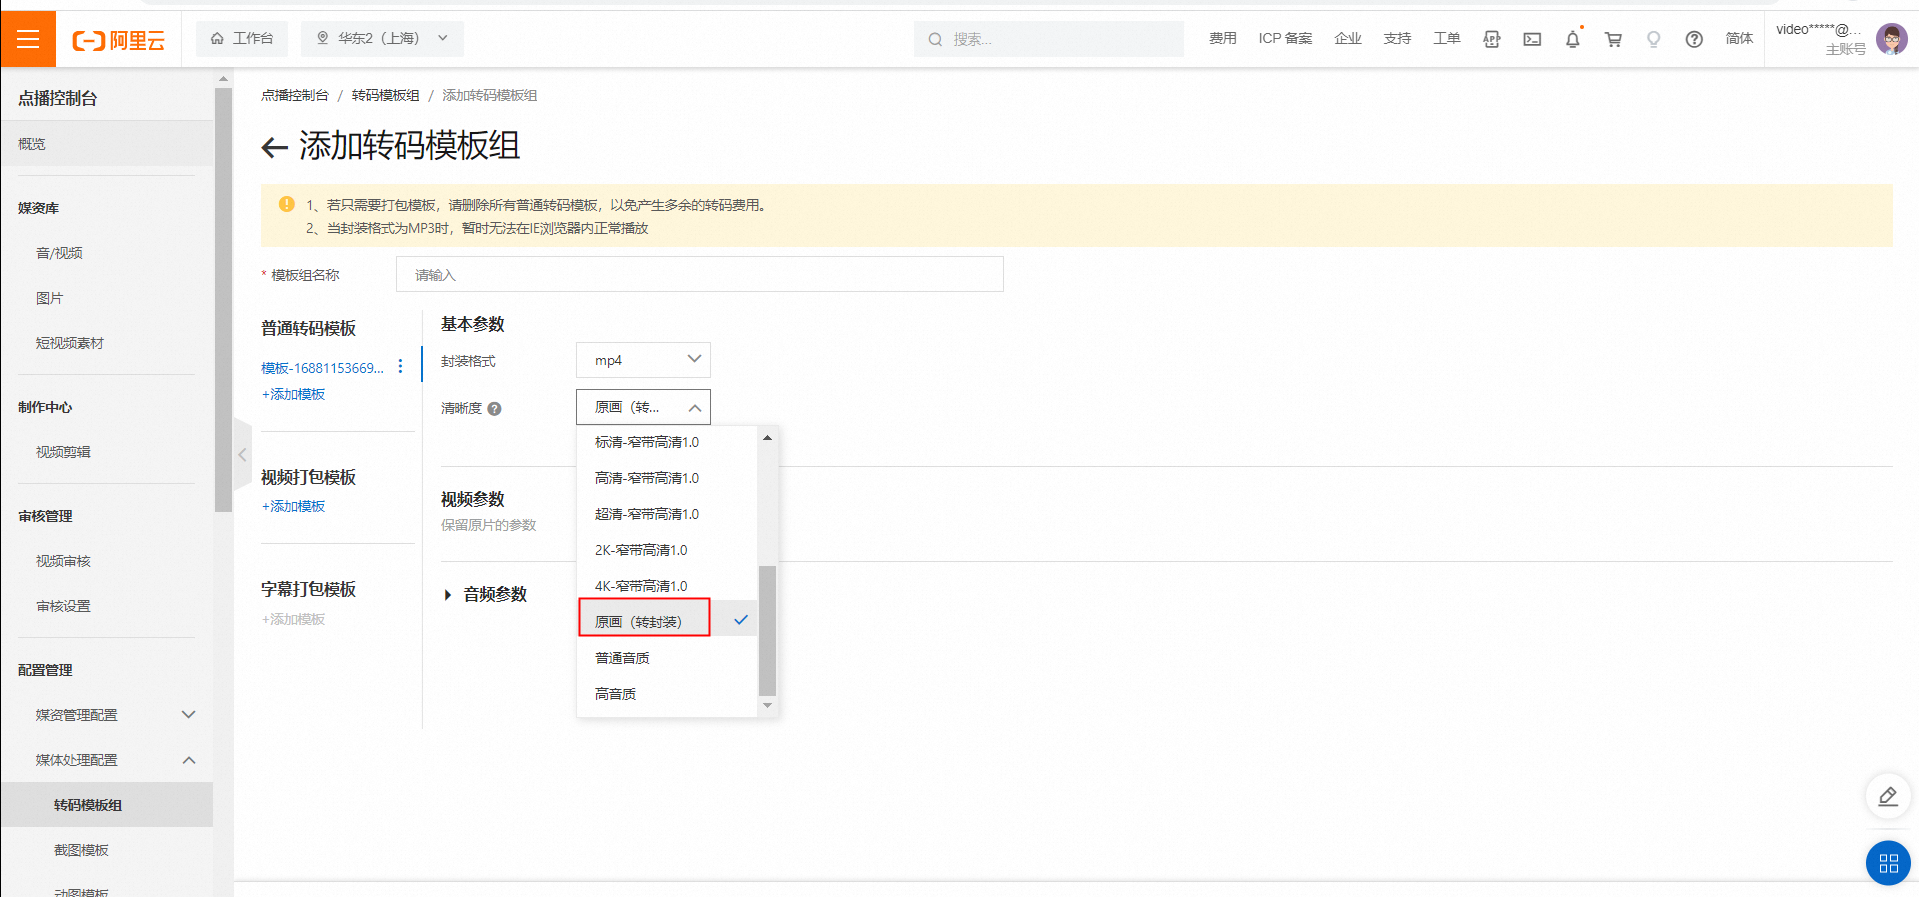
Task: Click the user avatar picture
Action: (x=1891, y=39)
